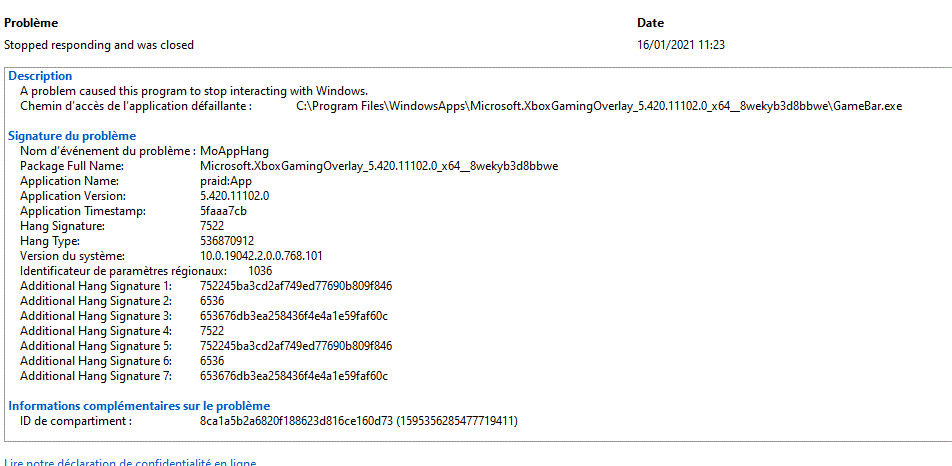Click 'Informations complémentaires sur le problème' heading

pyautogui.click(x=139, y=405)
